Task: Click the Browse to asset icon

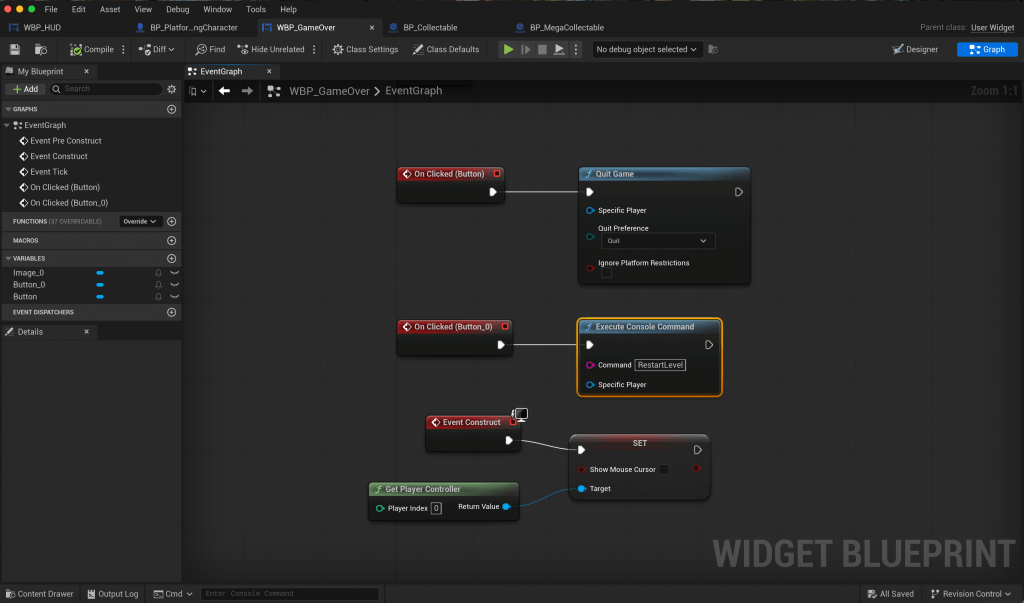Action: point(41,49)
